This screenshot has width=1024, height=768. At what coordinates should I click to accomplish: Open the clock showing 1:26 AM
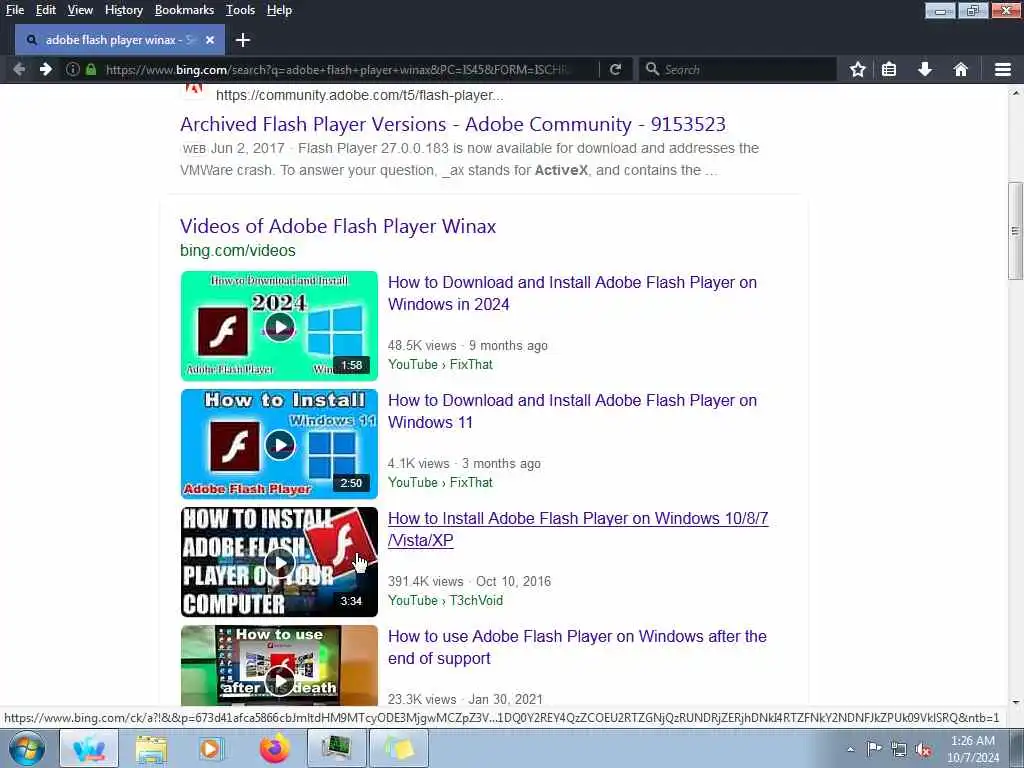[x=972, y=749]
